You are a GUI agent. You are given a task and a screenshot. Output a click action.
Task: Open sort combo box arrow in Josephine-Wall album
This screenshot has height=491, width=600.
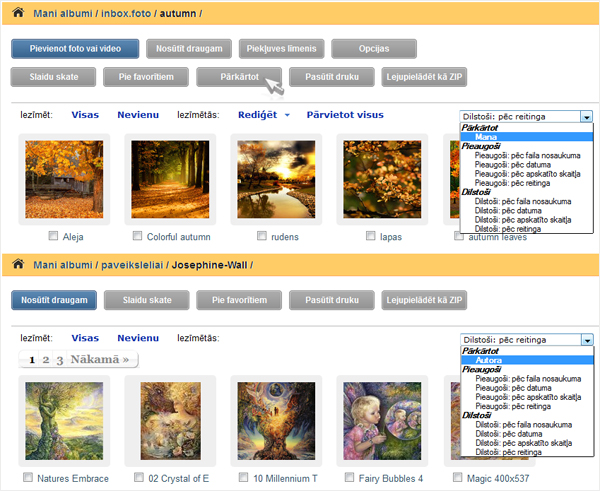[x=587, y=339]
